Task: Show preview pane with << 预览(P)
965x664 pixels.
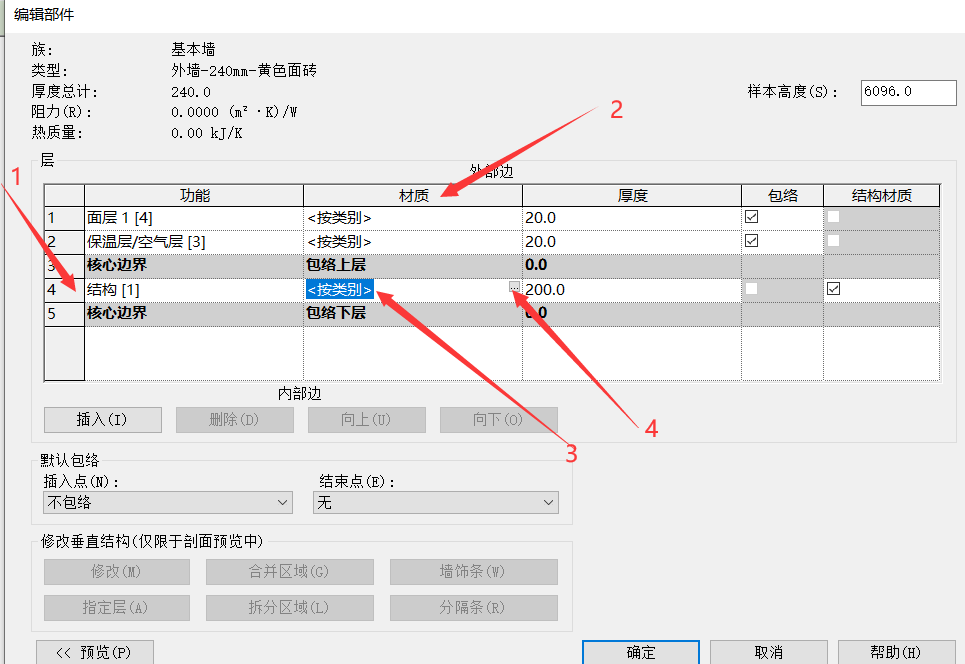Action: [94, 652]
